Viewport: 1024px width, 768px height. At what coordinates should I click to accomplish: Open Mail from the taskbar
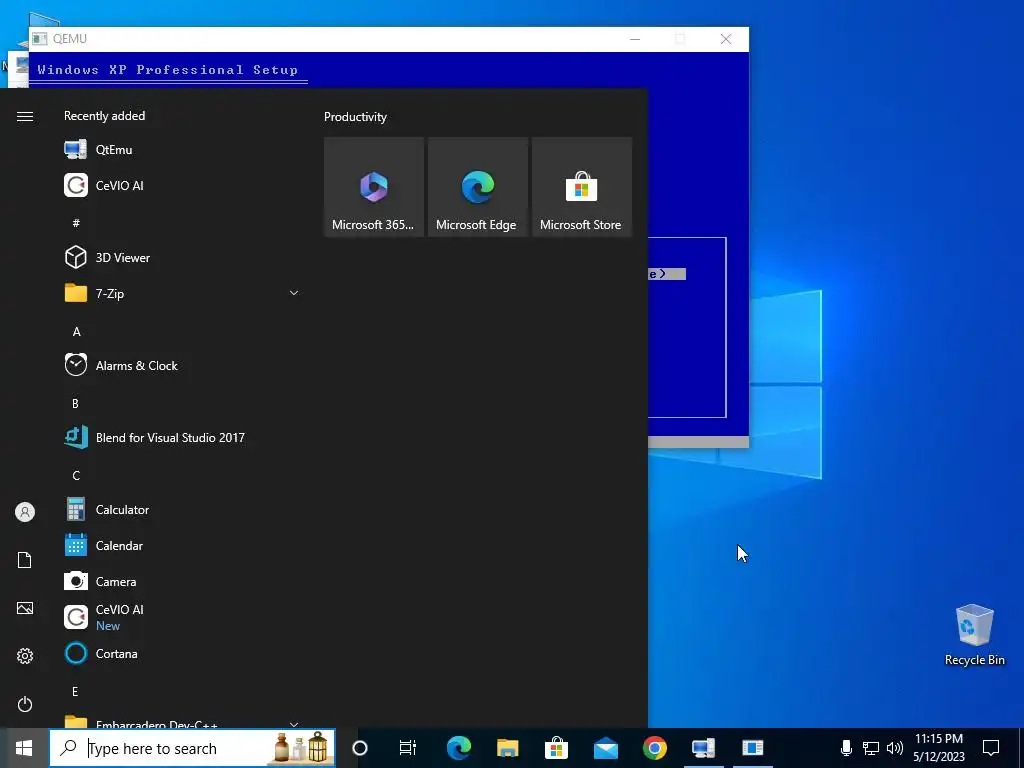click(x=605, y=748)
